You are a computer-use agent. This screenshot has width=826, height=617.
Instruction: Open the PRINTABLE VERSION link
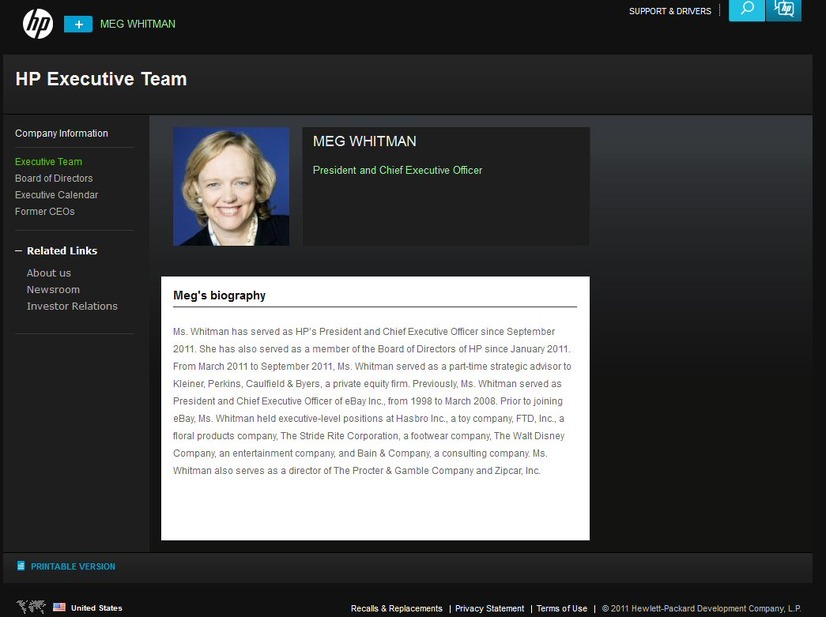point(73,566)
